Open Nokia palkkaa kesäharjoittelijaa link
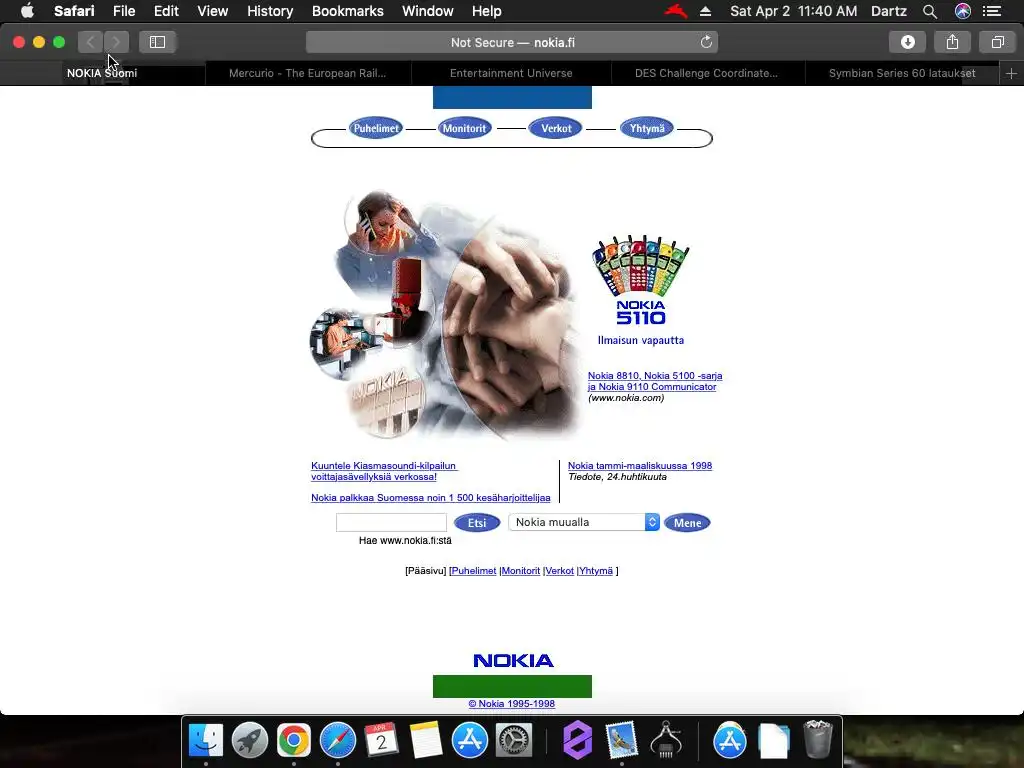Viewport: 1024px width, 768px height. click(430, 498)
